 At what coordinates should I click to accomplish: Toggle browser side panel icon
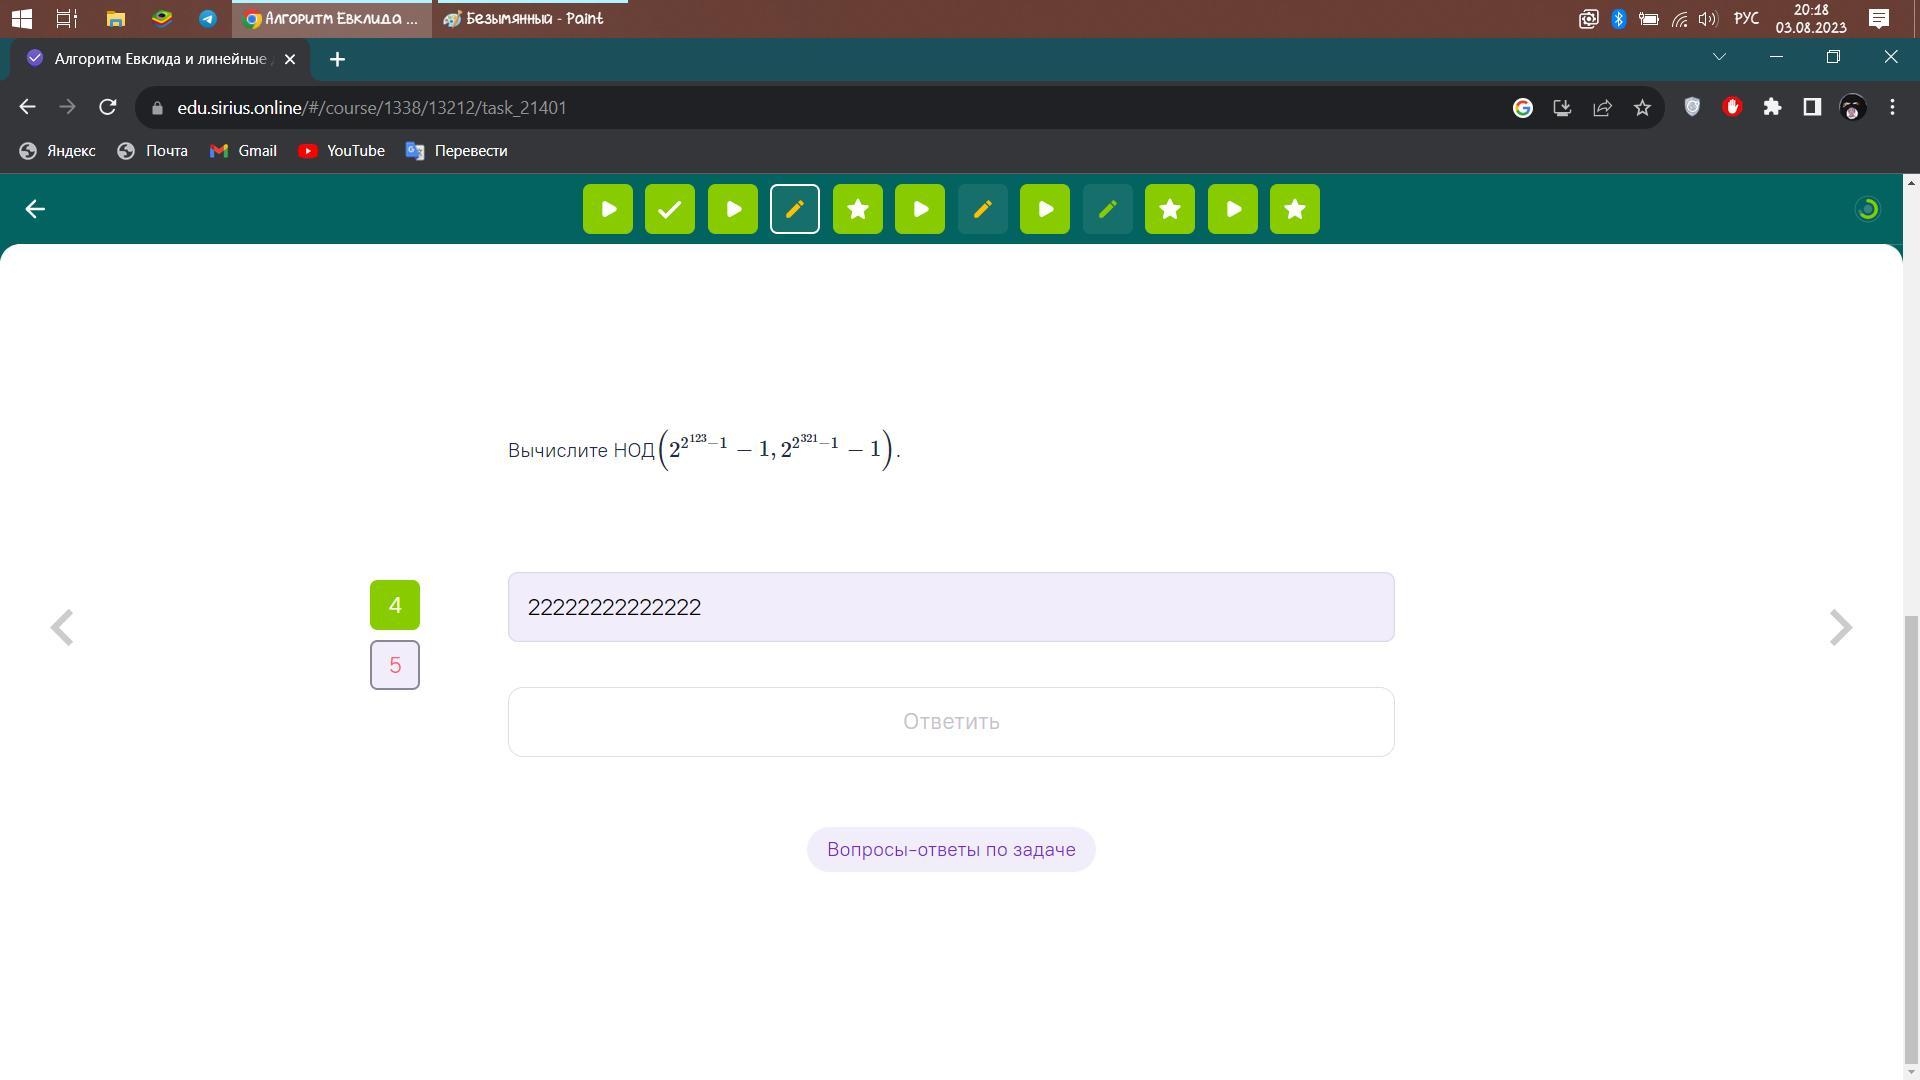point(1812,107)
